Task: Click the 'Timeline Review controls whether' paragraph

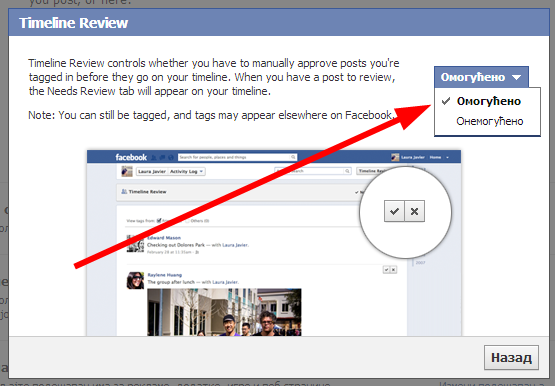Action: tap(214, 77)
